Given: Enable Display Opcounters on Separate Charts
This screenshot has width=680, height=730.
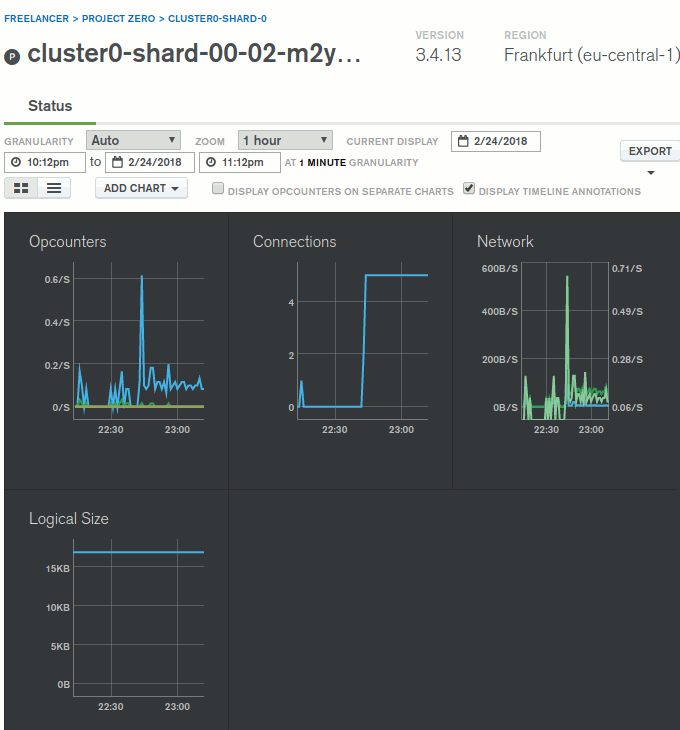Looking at the screenshot, I should click(x=218, y=189).
